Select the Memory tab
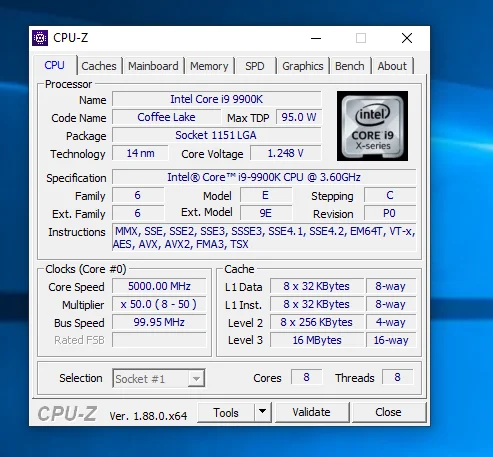 209,66
